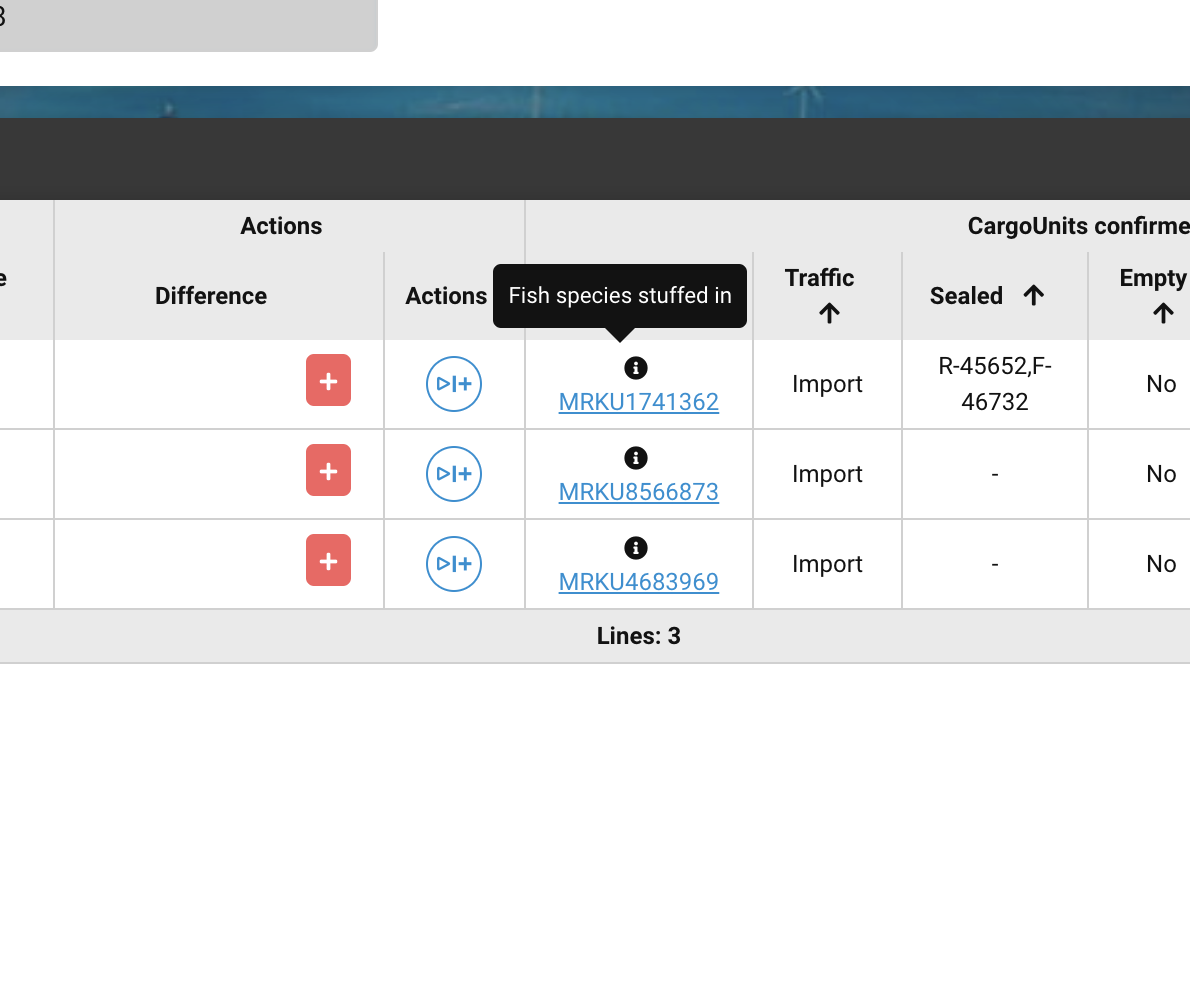Select the R-45652,F-46732 sealed cell
The width and height of the screenshot is (1190, 986).
pyautogui.click(x=994, y=384)
